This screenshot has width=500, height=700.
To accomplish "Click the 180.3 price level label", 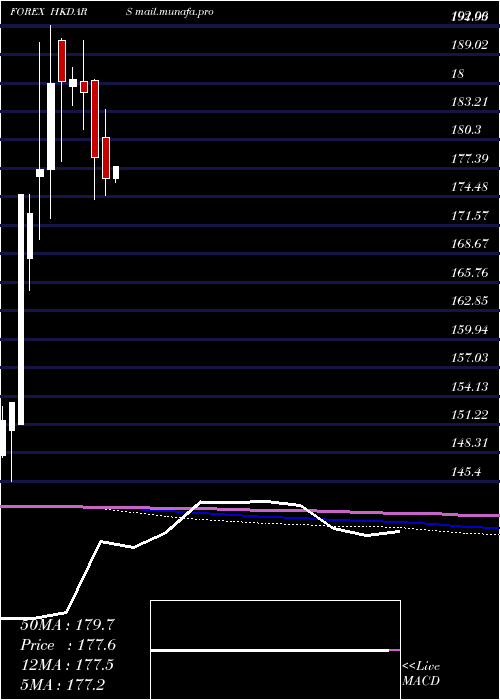I will pyautogui.click(x=466, y=130).
